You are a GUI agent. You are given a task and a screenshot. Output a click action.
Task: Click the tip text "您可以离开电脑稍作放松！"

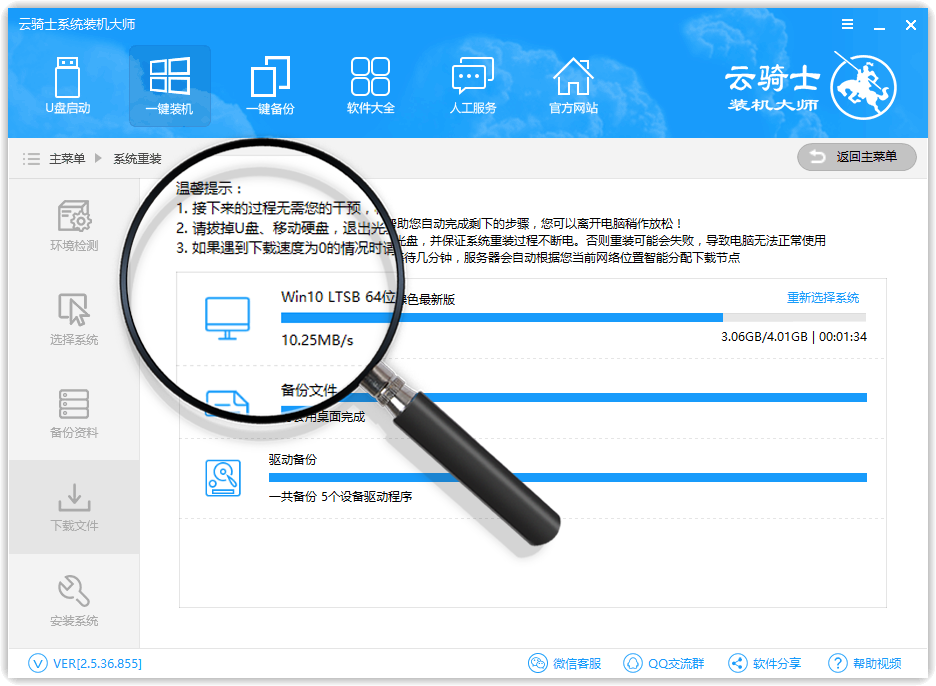pos(611,224)
